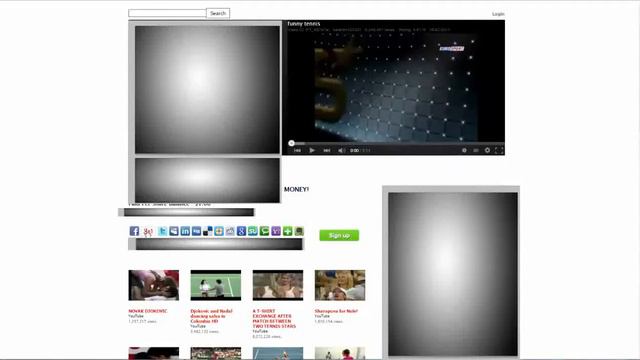The width and height of the screenshot is (640, 360).
Task: Share using the purple Yahoo icon
Action: (276, 231)
